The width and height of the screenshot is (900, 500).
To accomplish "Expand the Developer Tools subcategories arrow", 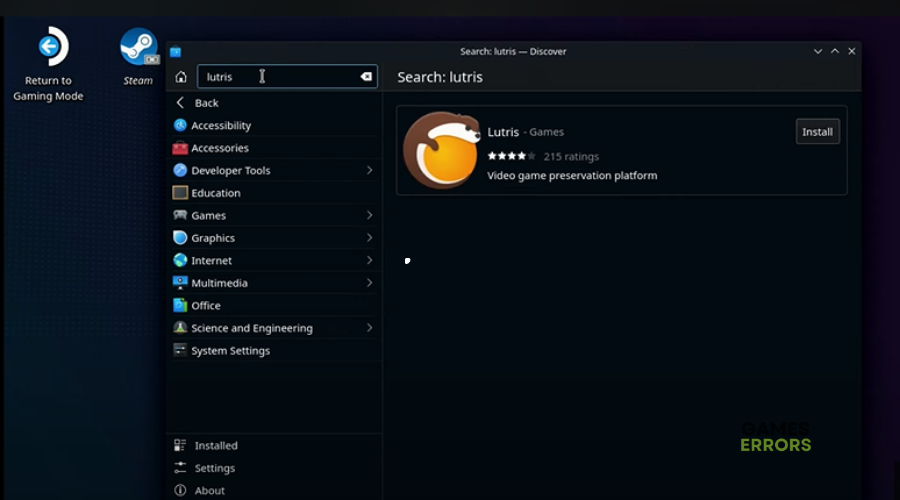I will [370, 170].
